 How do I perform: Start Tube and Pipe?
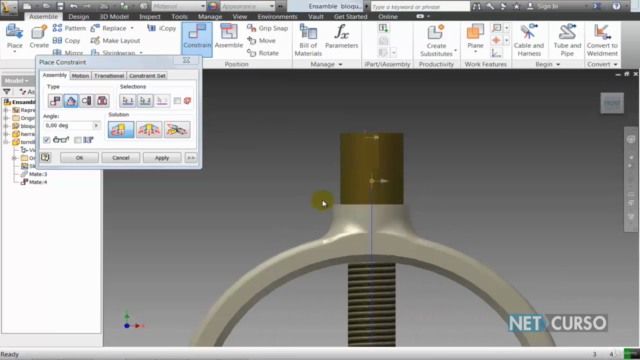(567, 40)
